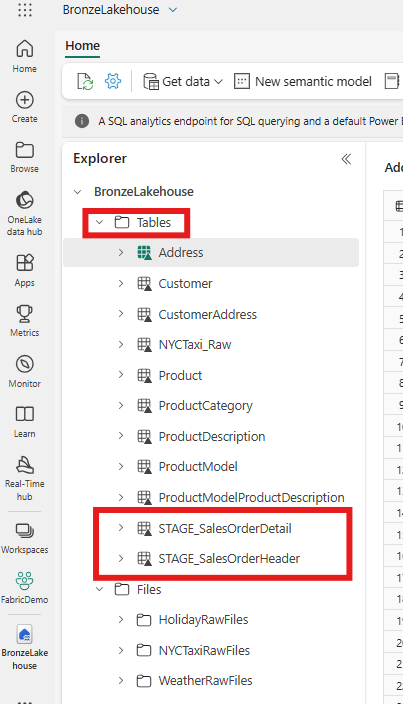Select the ProductDescription table
The image size is (403, 704).
click(212, 436)
